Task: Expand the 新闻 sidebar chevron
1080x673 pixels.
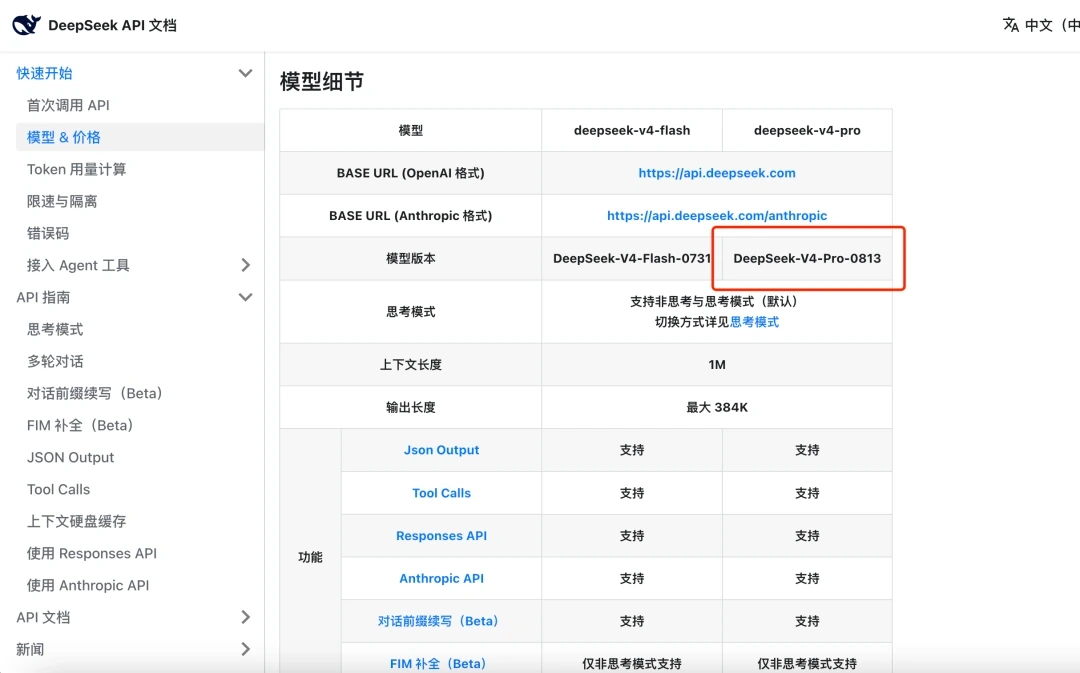Action: coord(245,649)
